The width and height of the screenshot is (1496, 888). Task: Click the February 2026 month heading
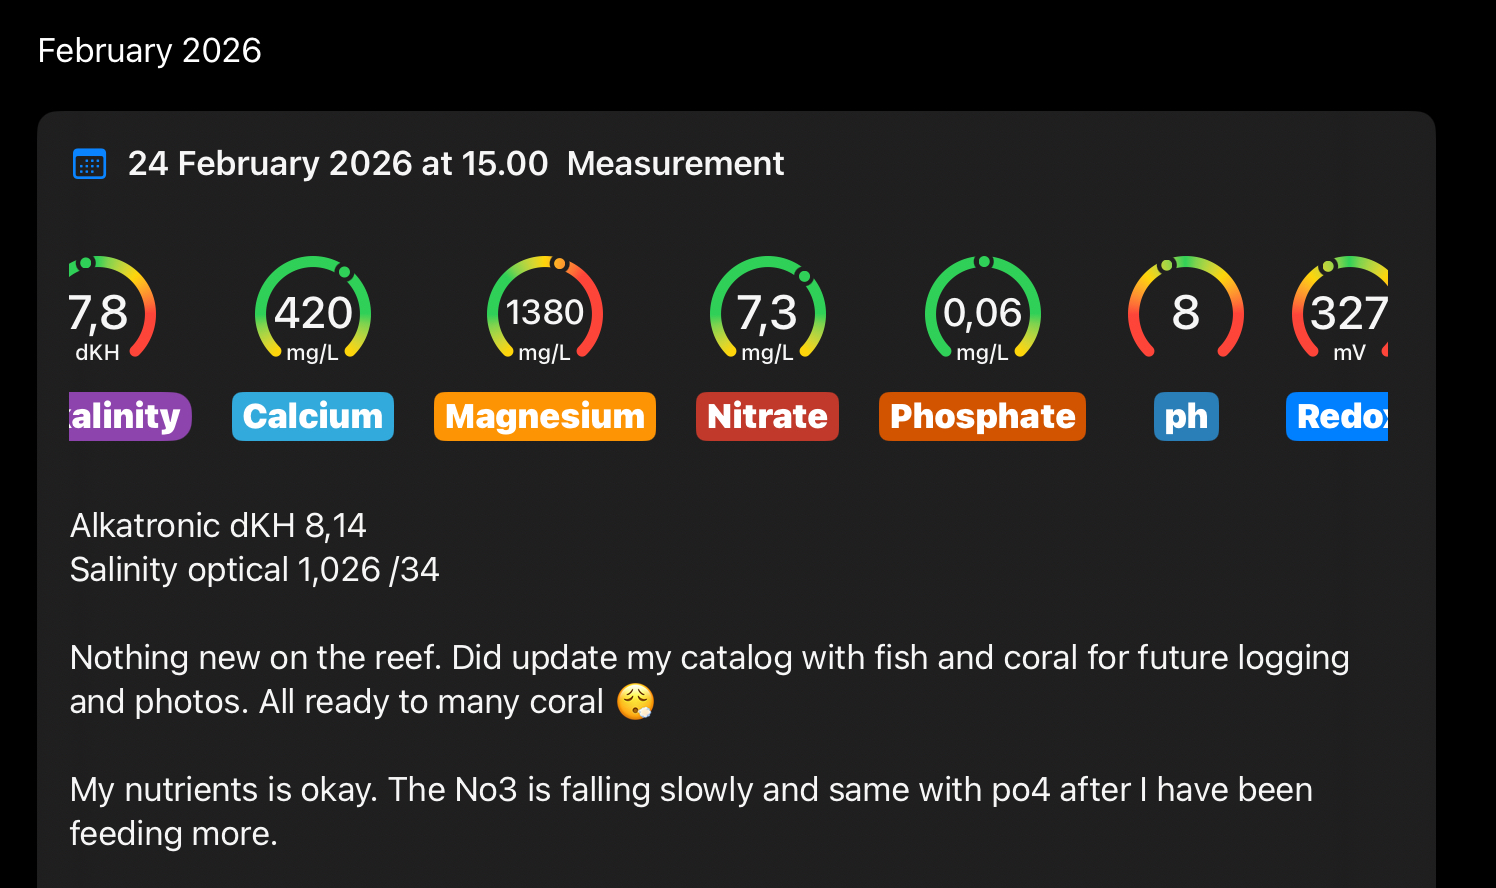coord(150,51)
